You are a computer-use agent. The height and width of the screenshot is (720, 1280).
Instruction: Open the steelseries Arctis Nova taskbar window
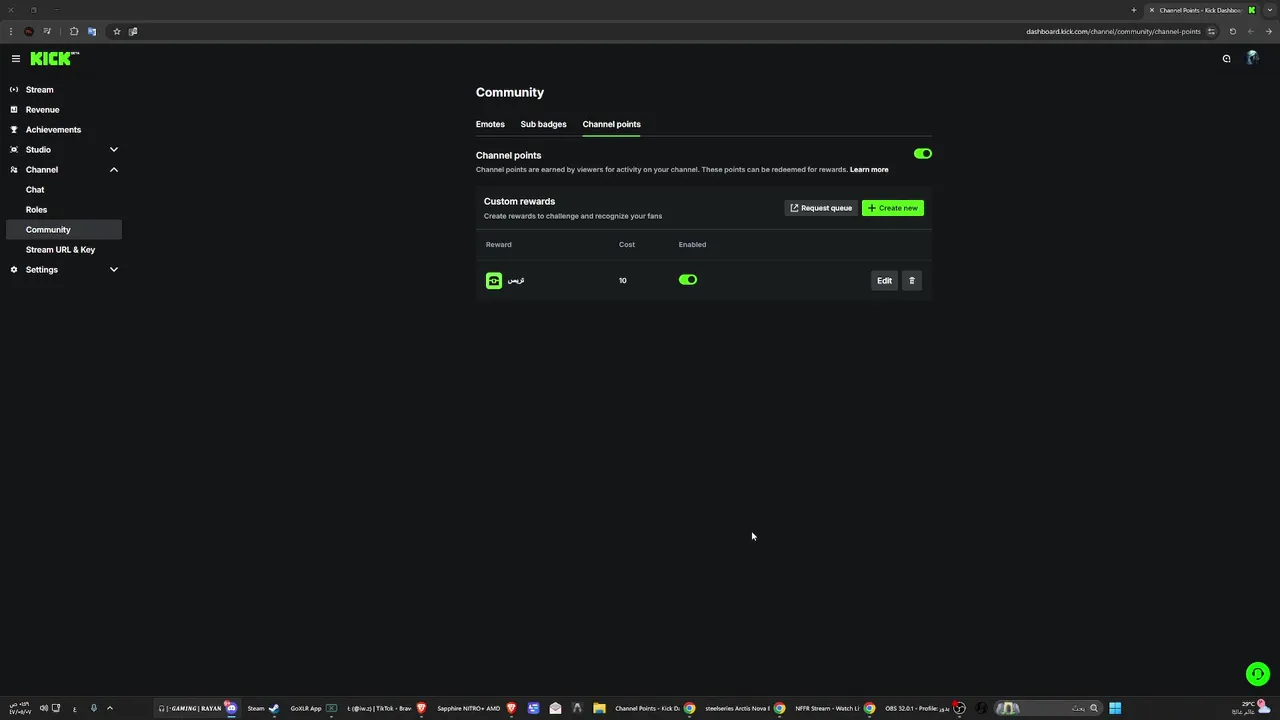click(x=745, y=708)
